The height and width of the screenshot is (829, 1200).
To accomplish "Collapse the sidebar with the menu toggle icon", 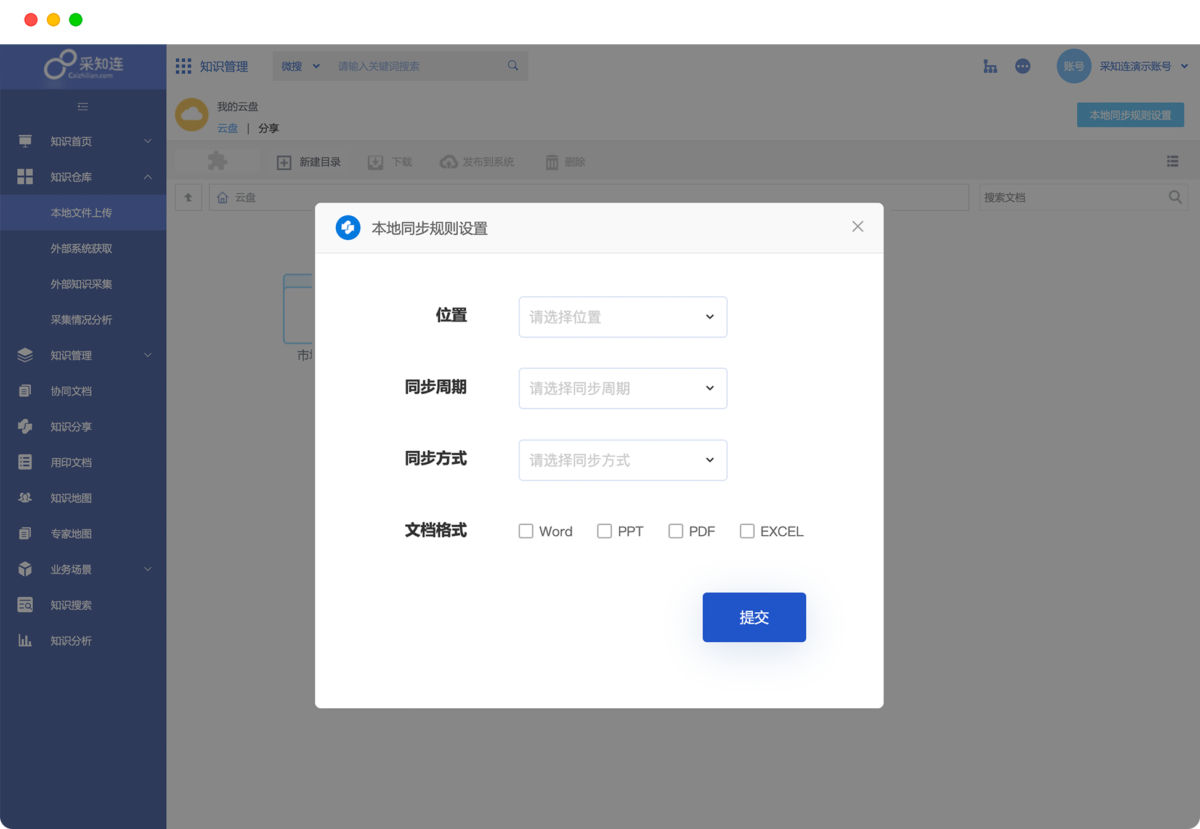I will point(83,106).
